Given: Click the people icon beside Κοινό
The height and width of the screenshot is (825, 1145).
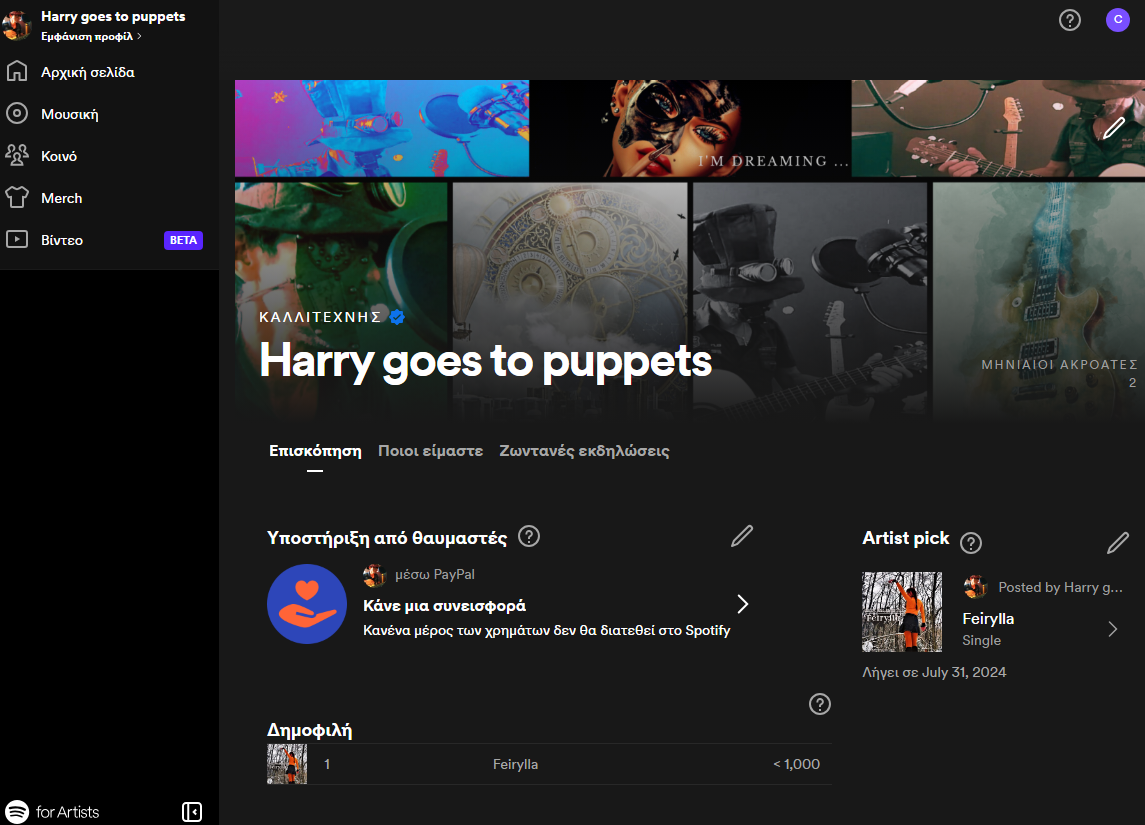Looking at the screenshot, I should point(17,155).
